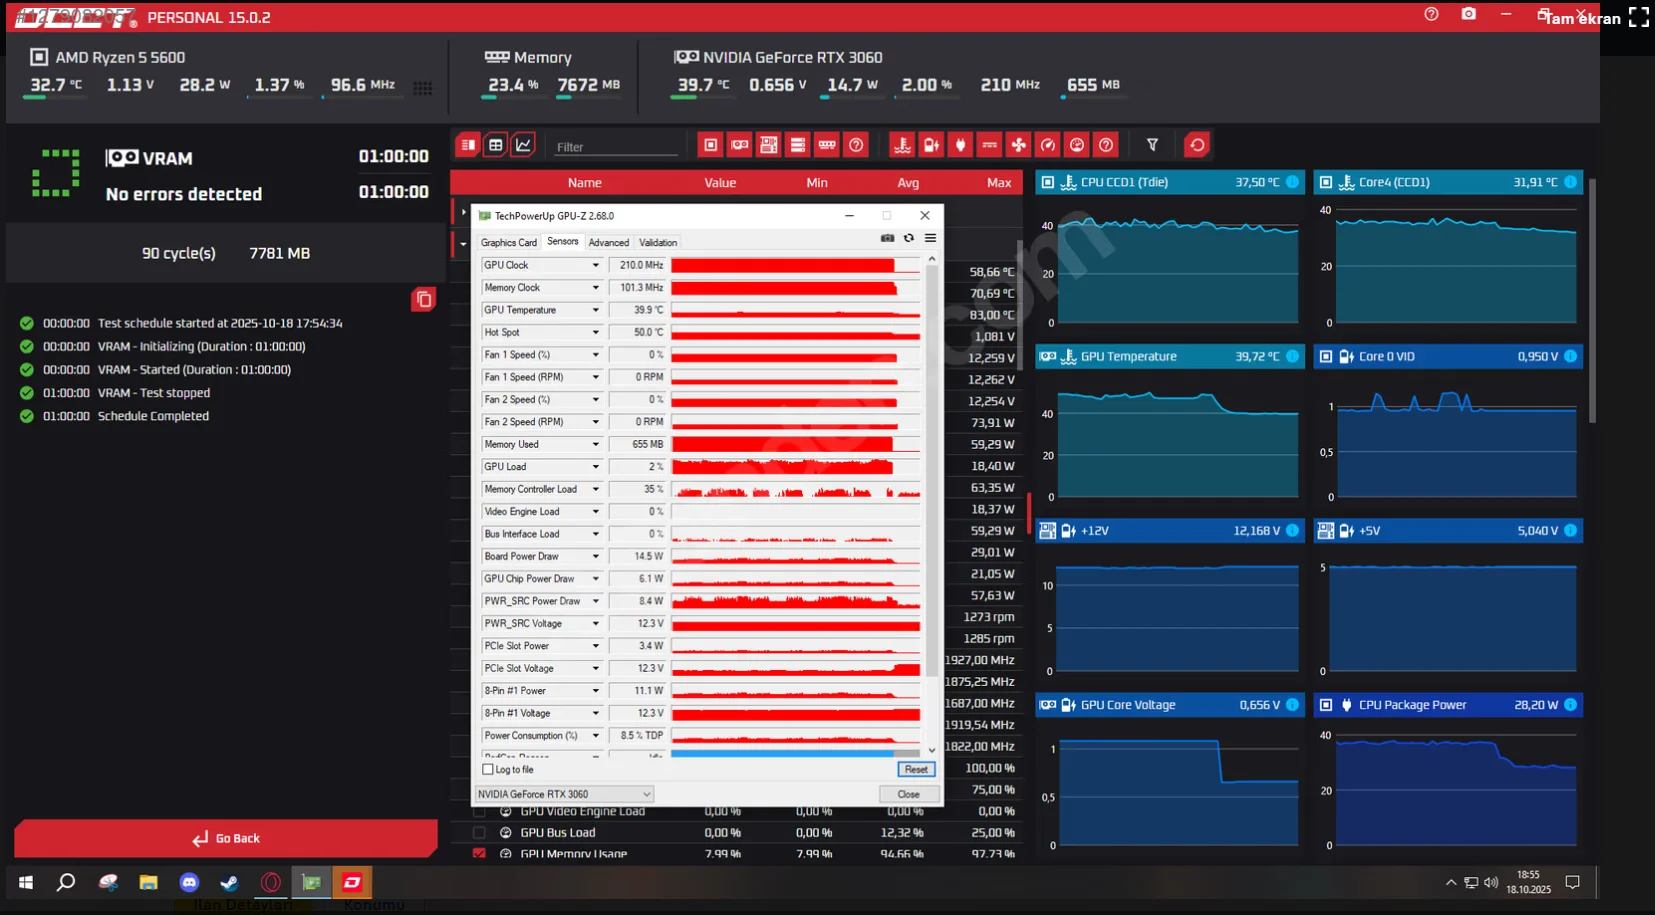Viewport: 1655px width, 915px height.
Task: Toggle the CPU sensor filter icon
Action: pos(710,145)
